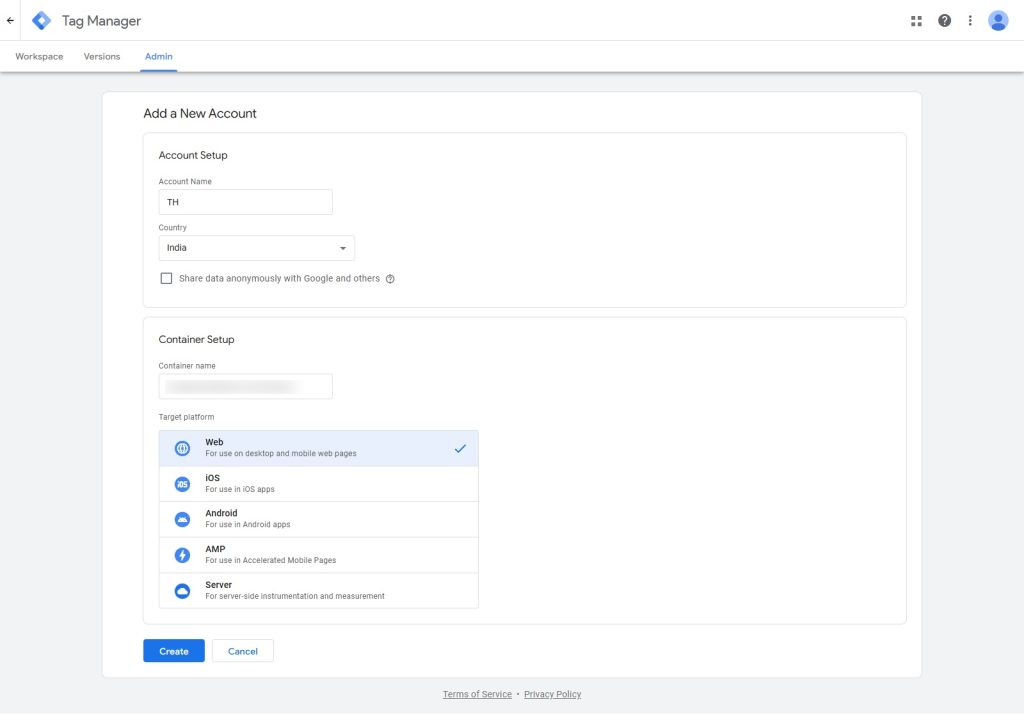Click the tooltip icon next to share data option

tap(390, 278)
